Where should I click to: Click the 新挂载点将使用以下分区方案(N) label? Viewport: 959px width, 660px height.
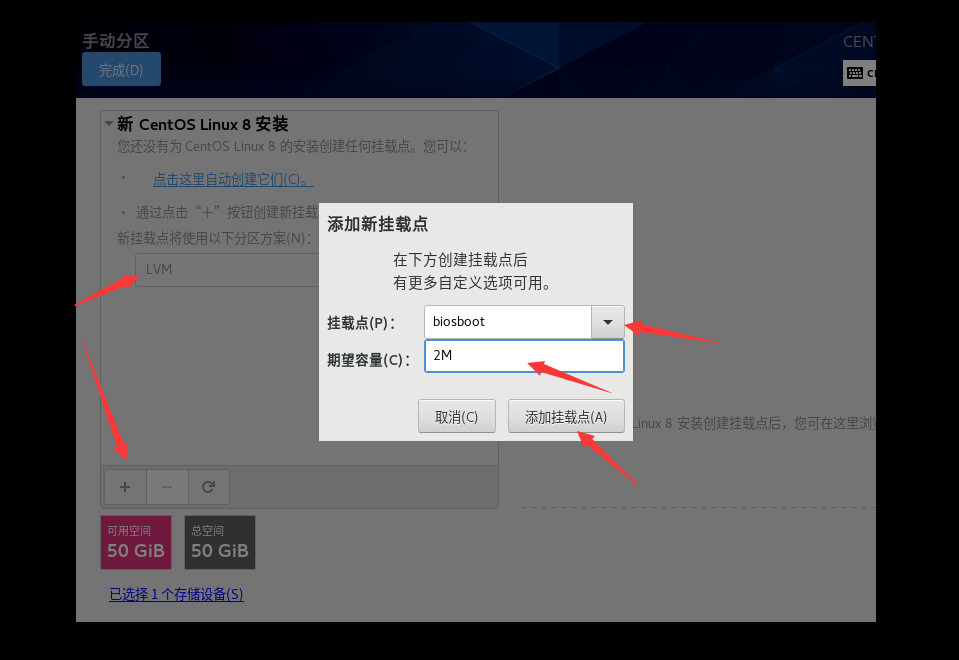(x=214, y=238)
